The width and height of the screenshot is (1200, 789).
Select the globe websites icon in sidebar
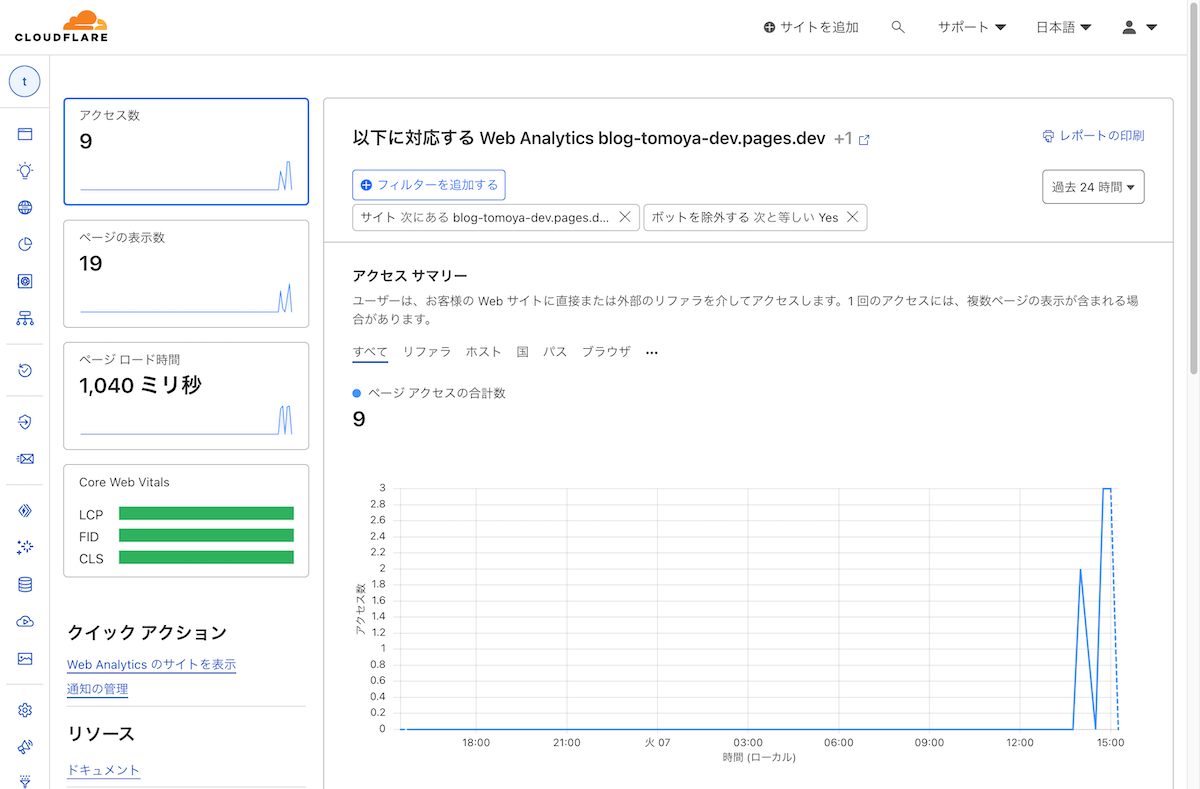(24, 207)
